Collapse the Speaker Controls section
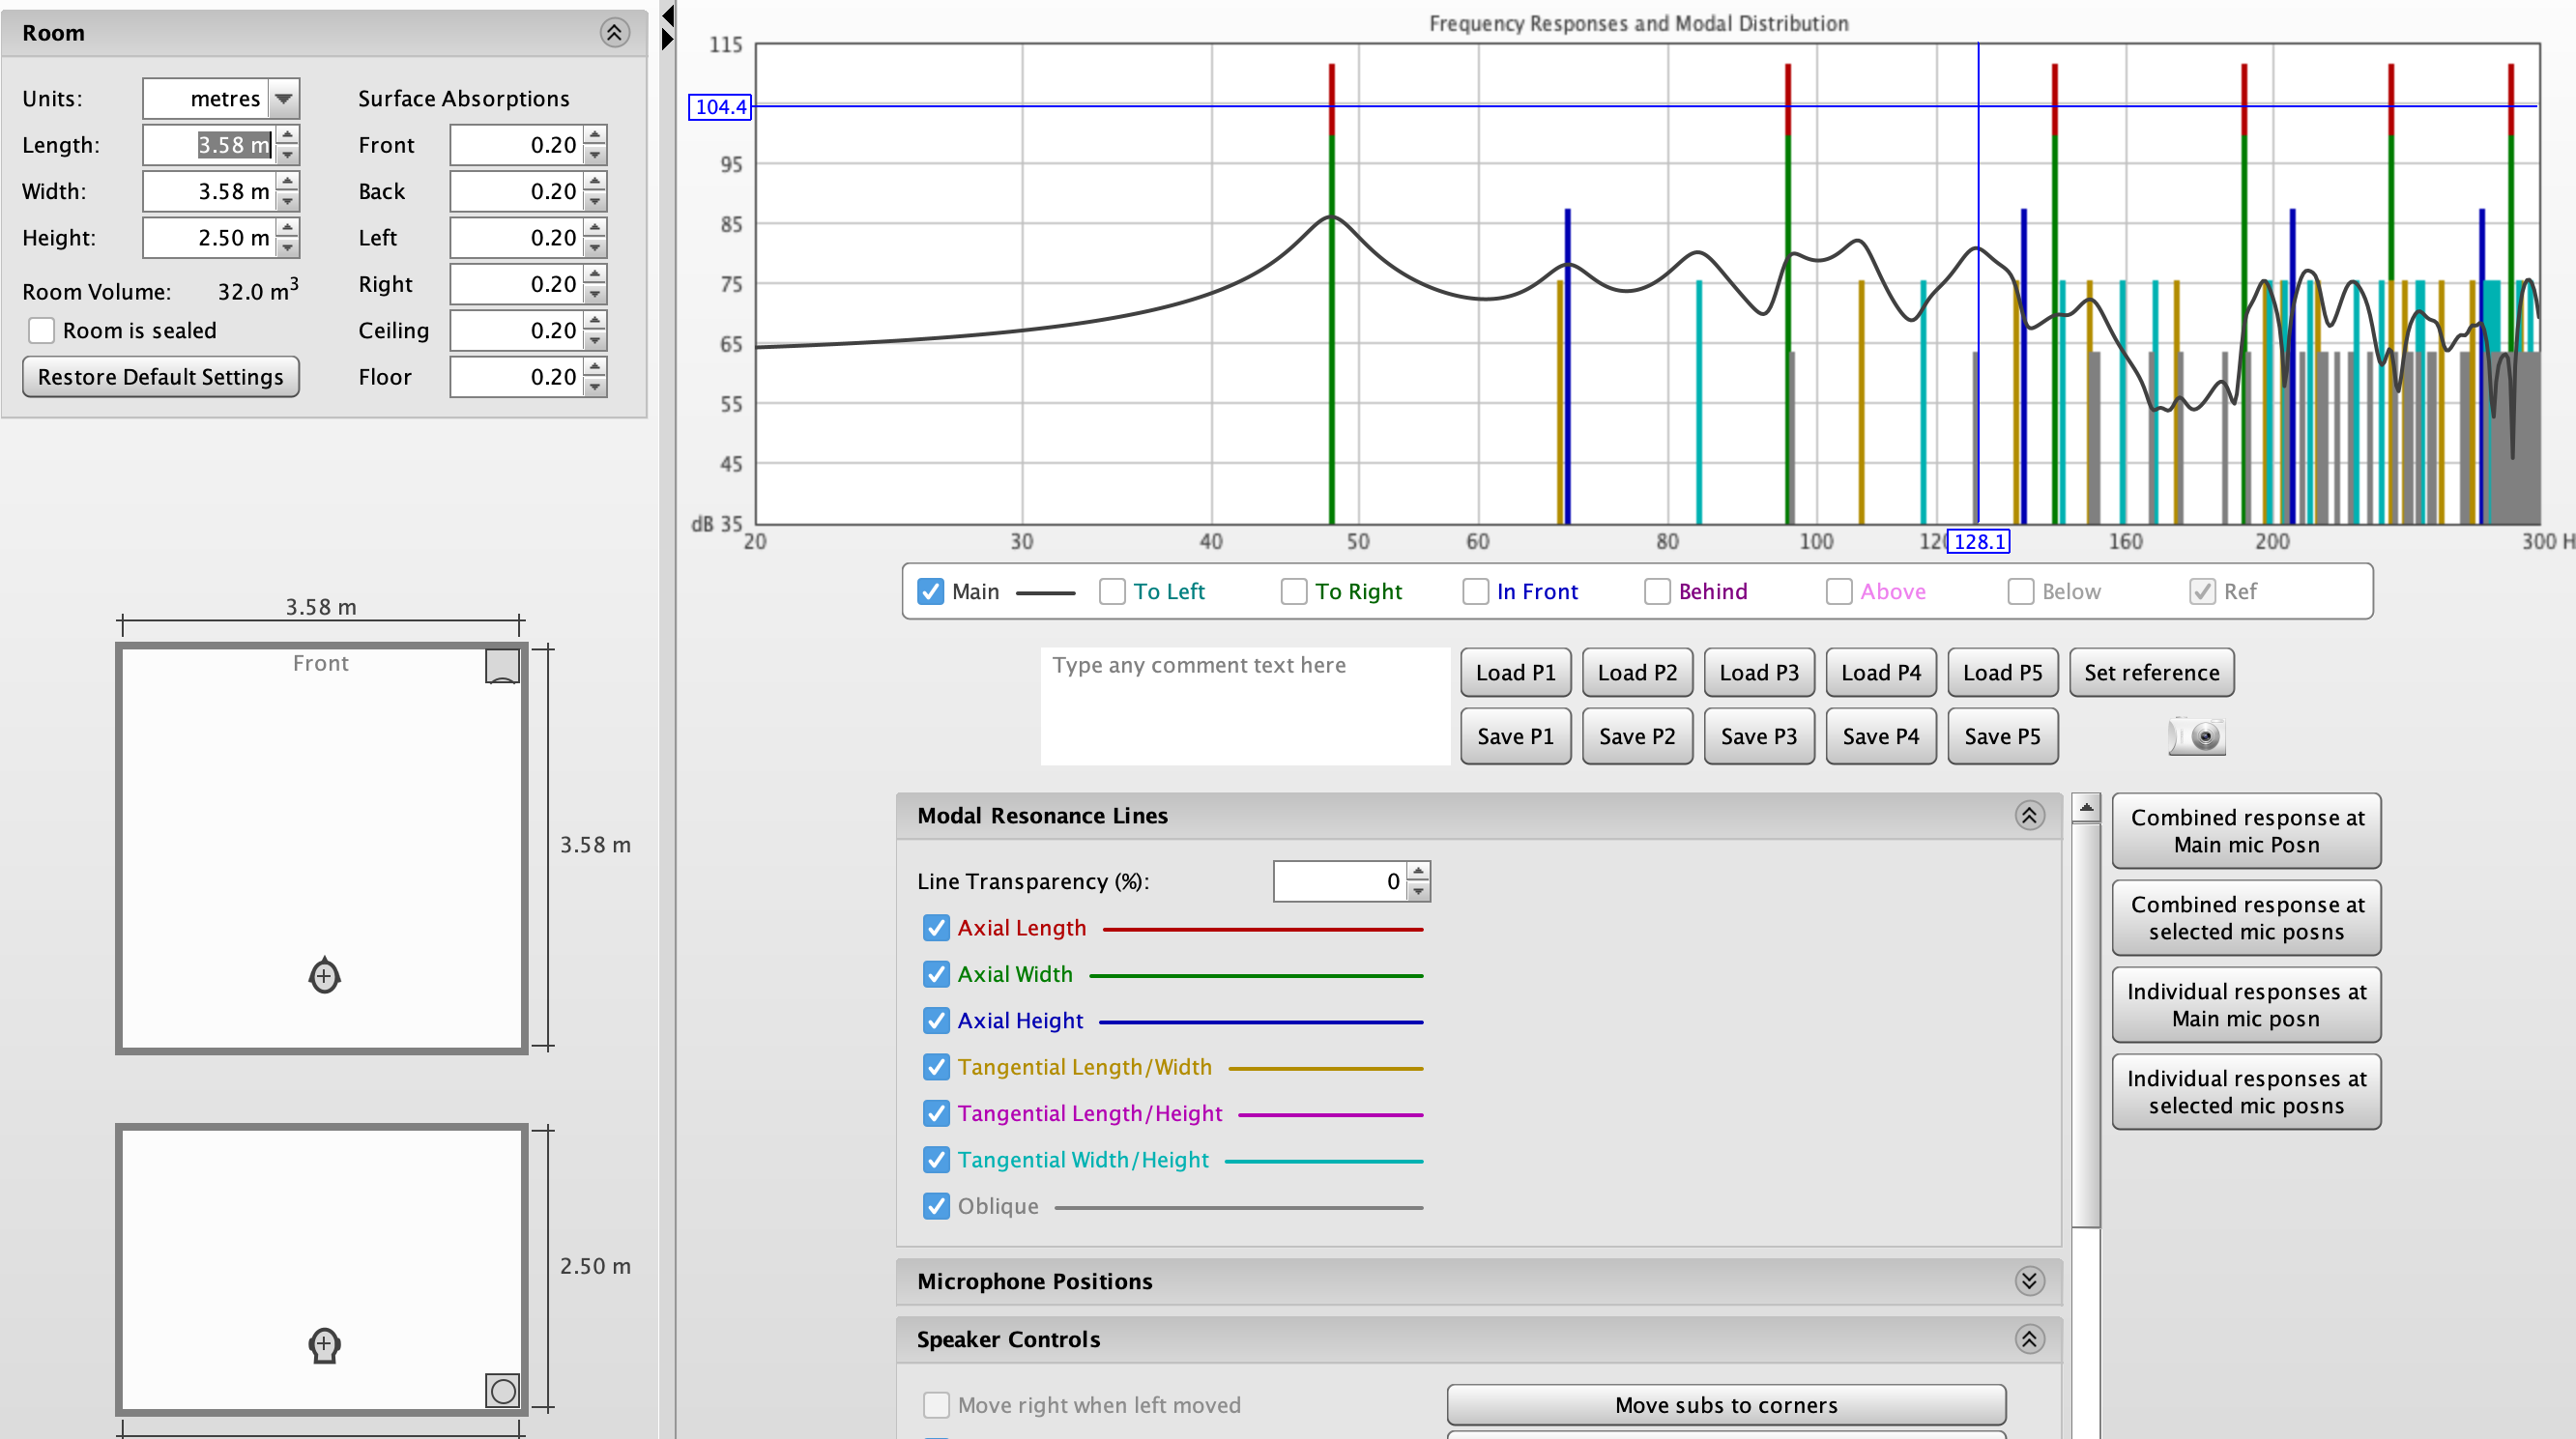2576x1439 pixels. point(2028,1339)
